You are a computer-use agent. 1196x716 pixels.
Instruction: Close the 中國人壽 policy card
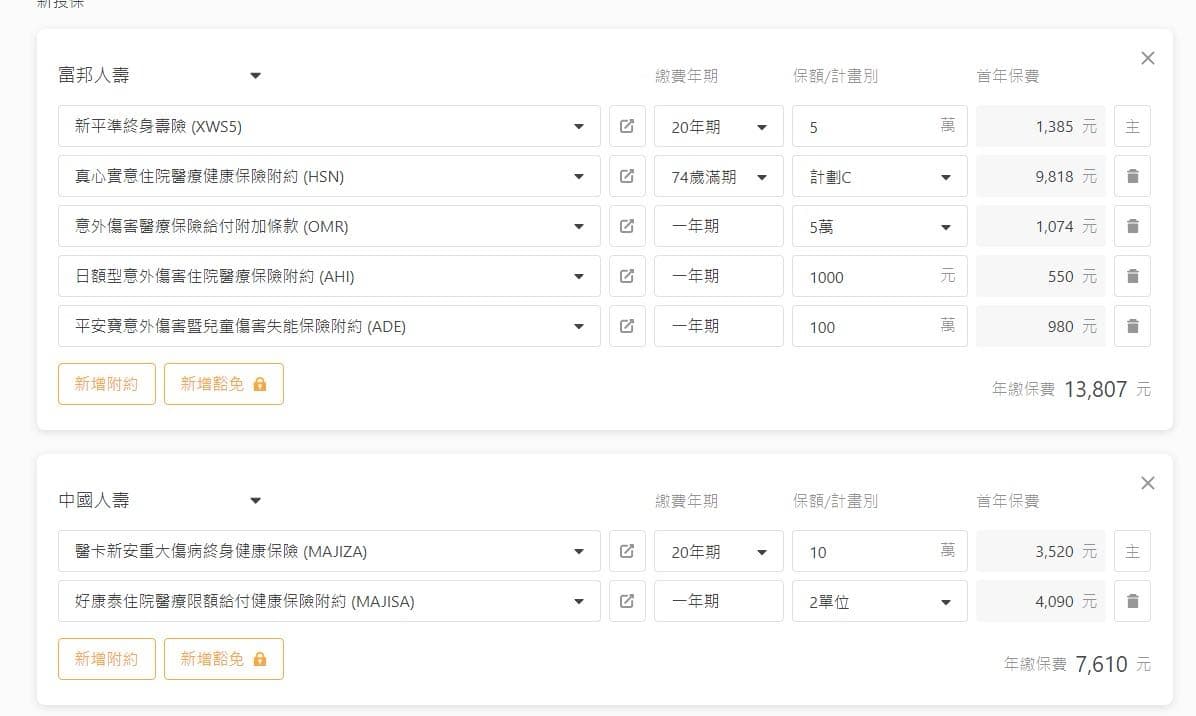(x=1147, y=483)
